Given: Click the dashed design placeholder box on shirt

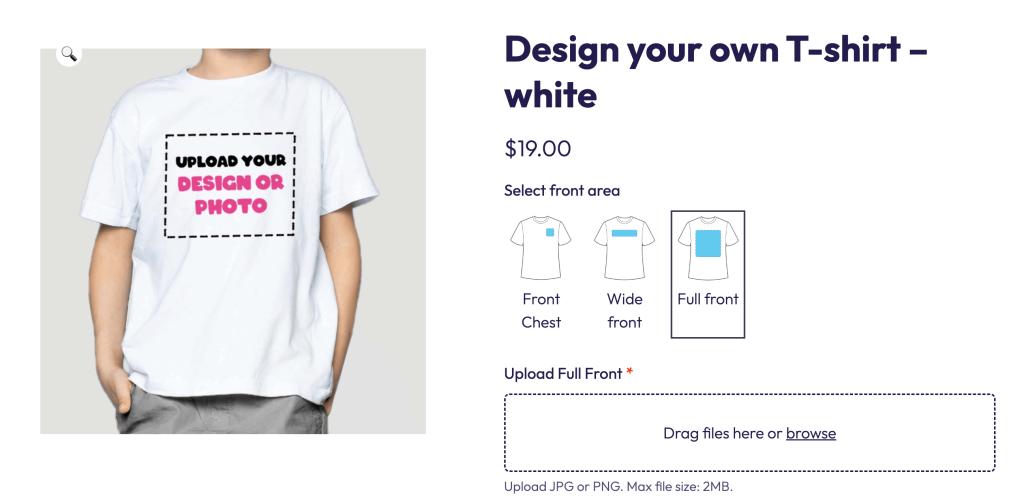Looking at the screenshot, I should (x=230, y=185).
